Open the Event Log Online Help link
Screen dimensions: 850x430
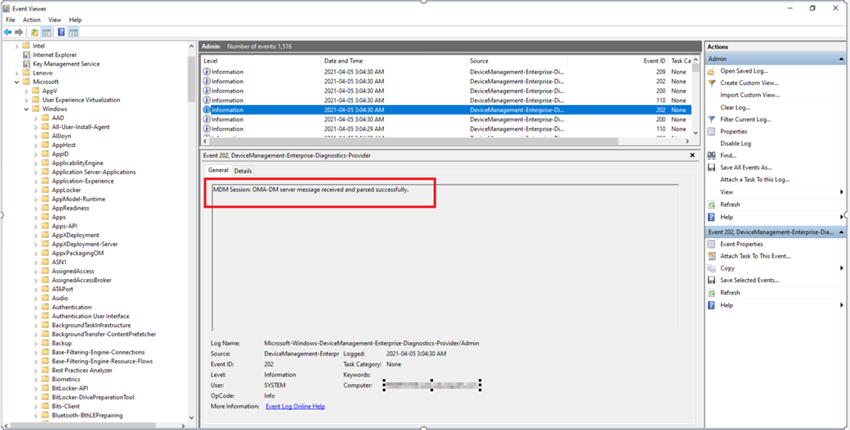pos(295,406)
